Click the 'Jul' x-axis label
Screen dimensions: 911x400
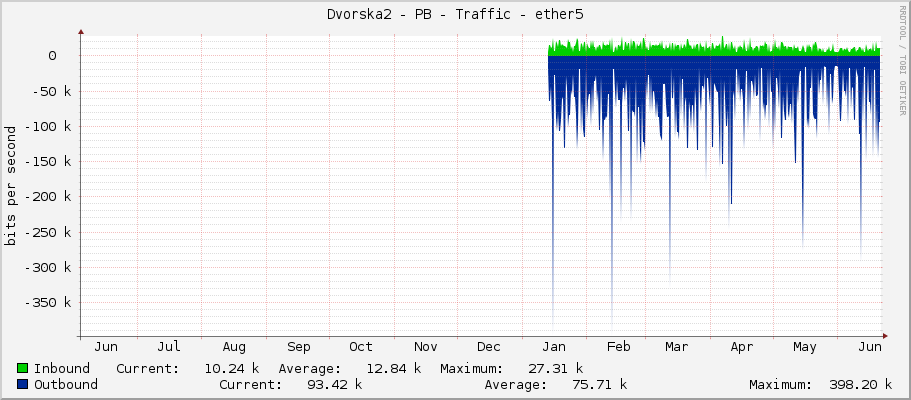pyautogui.click(x=168, y=347)
